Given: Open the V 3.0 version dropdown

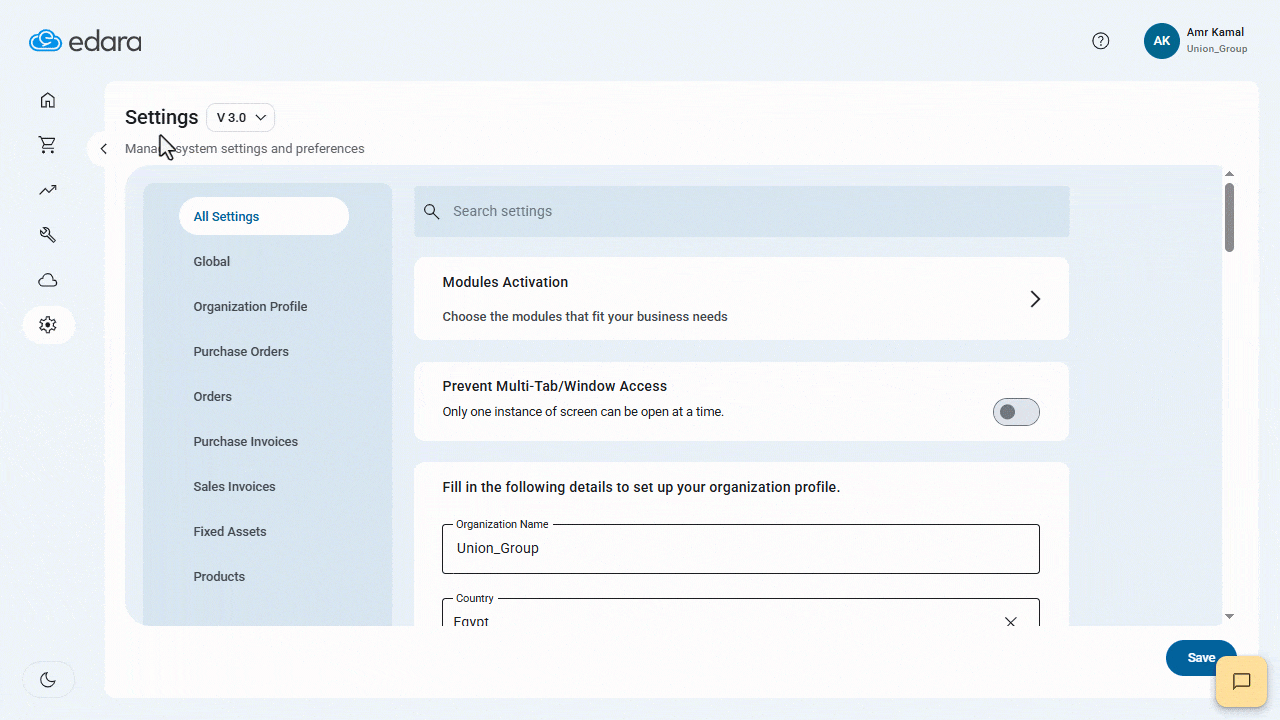Looking at the screenshot, I should tap(240, 117).
